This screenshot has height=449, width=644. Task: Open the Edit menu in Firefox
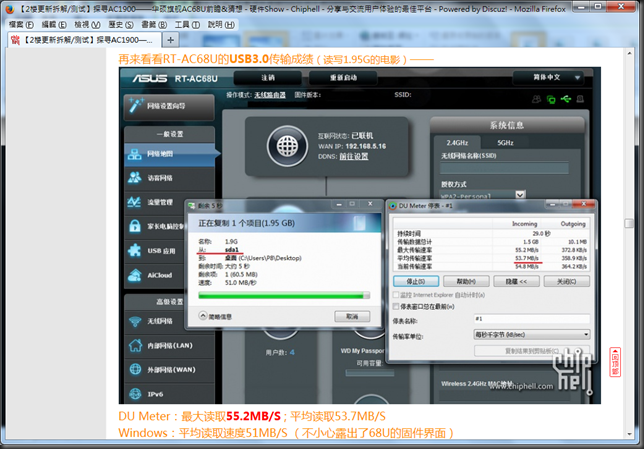[54, 25]
